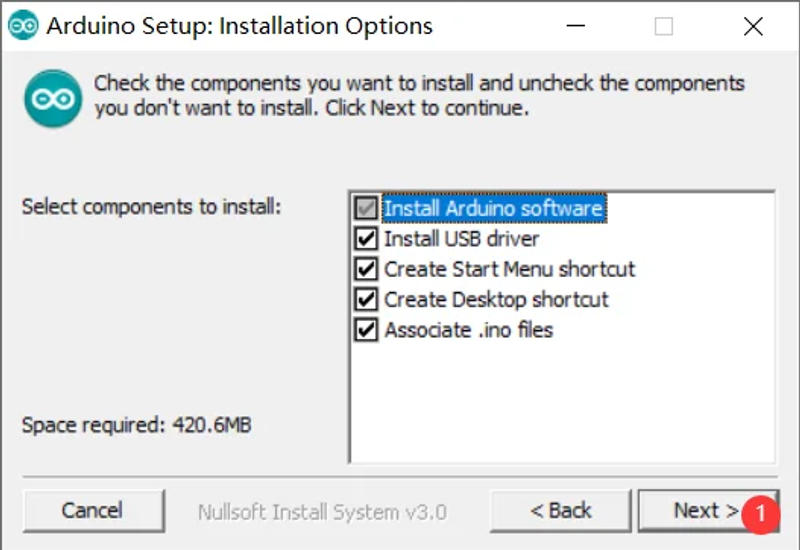Toggle the Create Start Menu shortcut checkbox

tap(367, 269)
